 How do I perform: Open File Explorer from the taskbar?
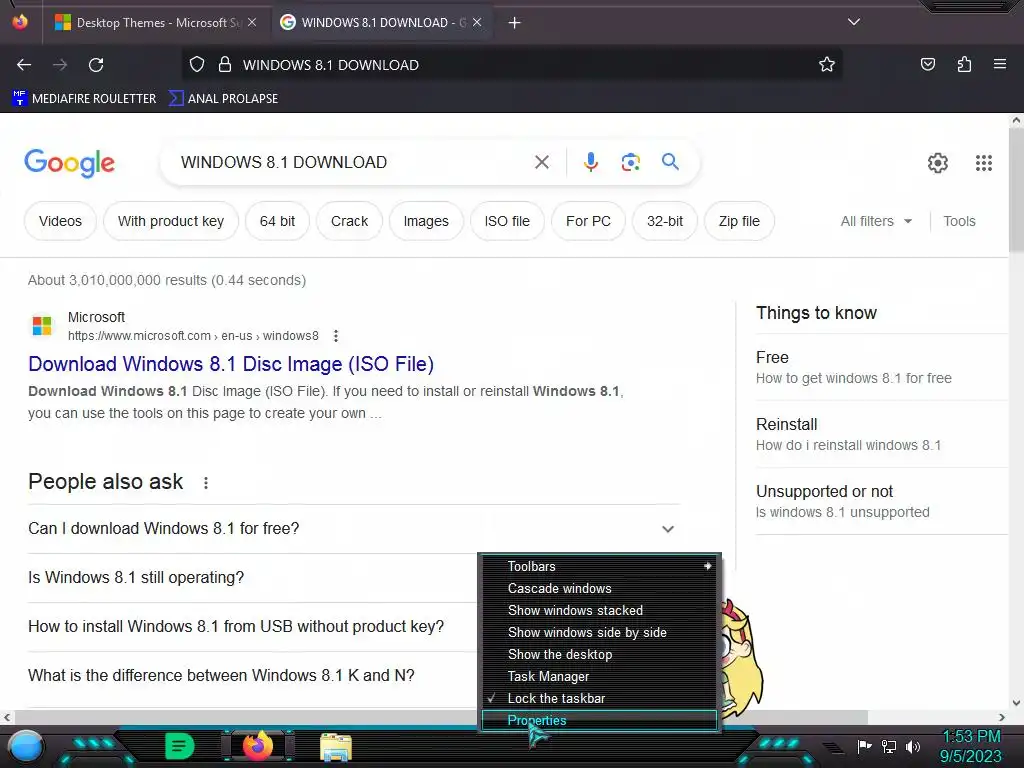336,747
